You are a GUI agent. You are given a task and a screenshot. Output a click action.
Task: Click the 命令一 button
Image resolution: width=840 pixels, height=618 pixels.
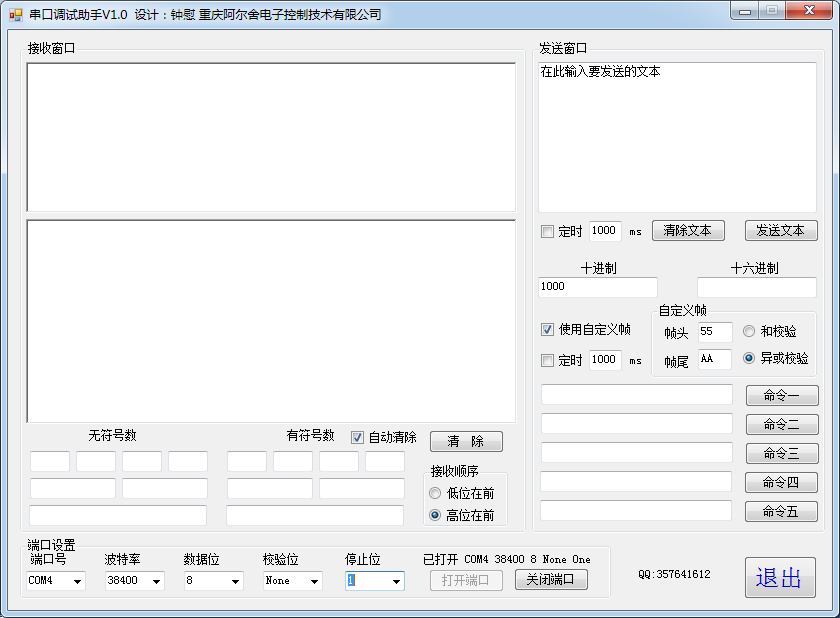click(x=782, y=396)
